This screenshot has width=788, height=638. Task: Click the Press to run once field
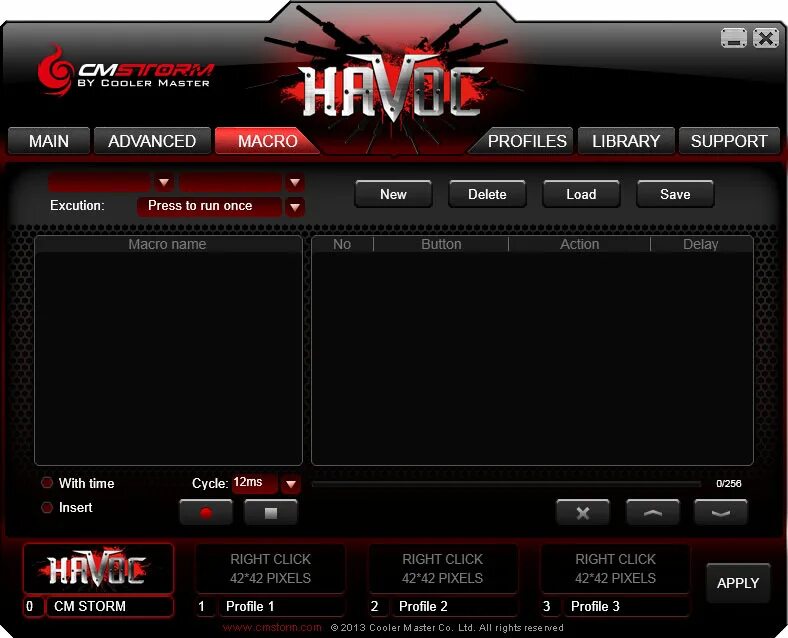209,206
